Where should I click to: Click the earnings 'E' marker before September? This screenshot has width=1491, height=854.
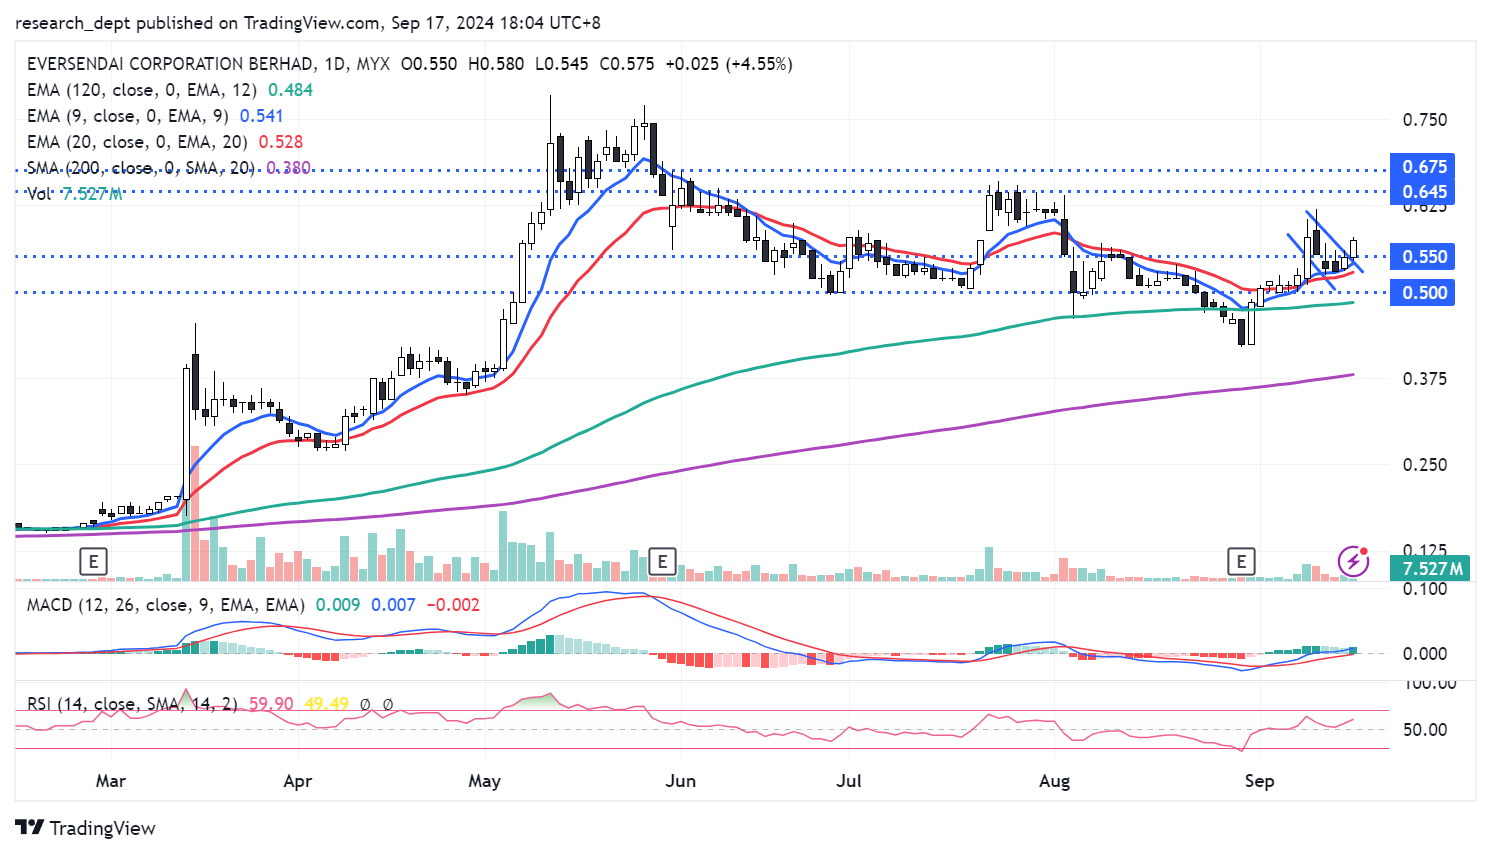[1241, 562]
